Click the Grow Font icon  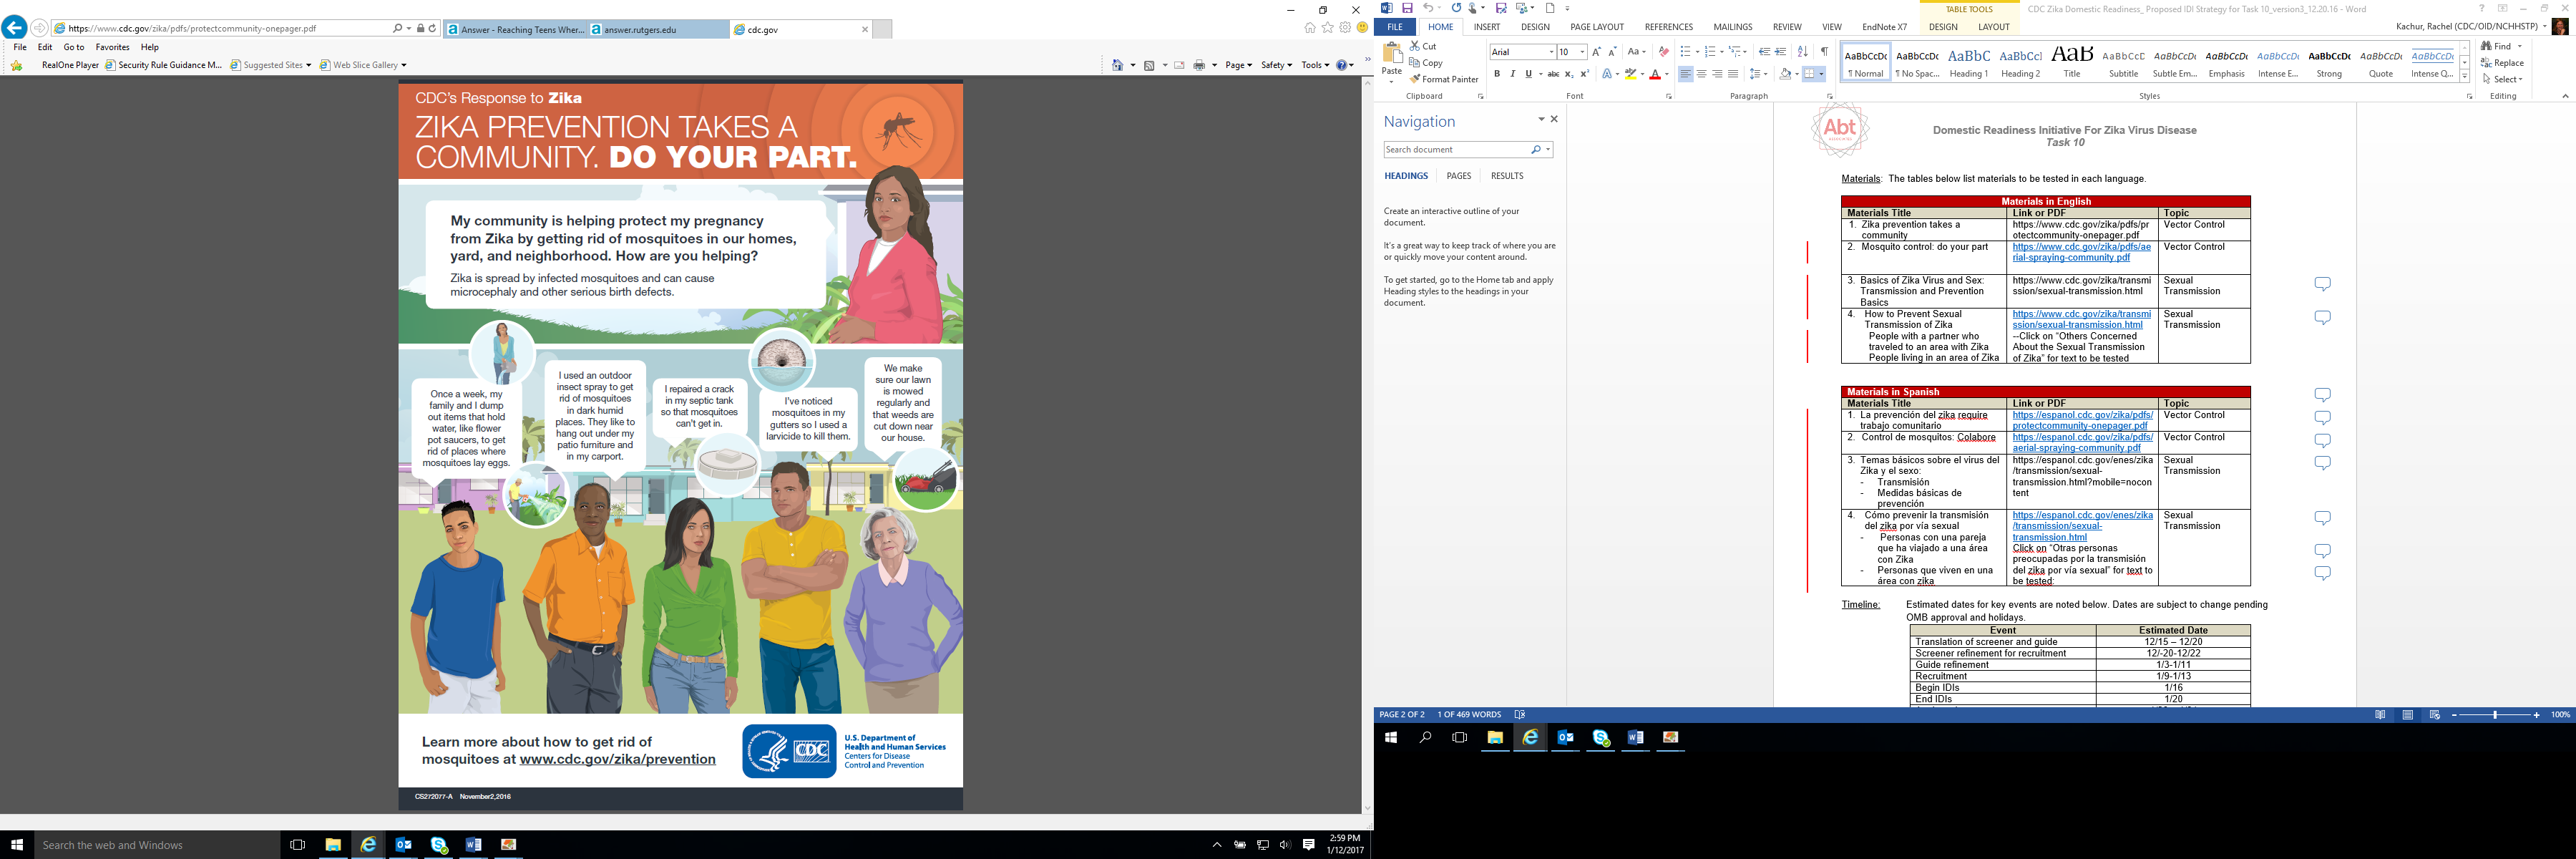(1596, 52)
